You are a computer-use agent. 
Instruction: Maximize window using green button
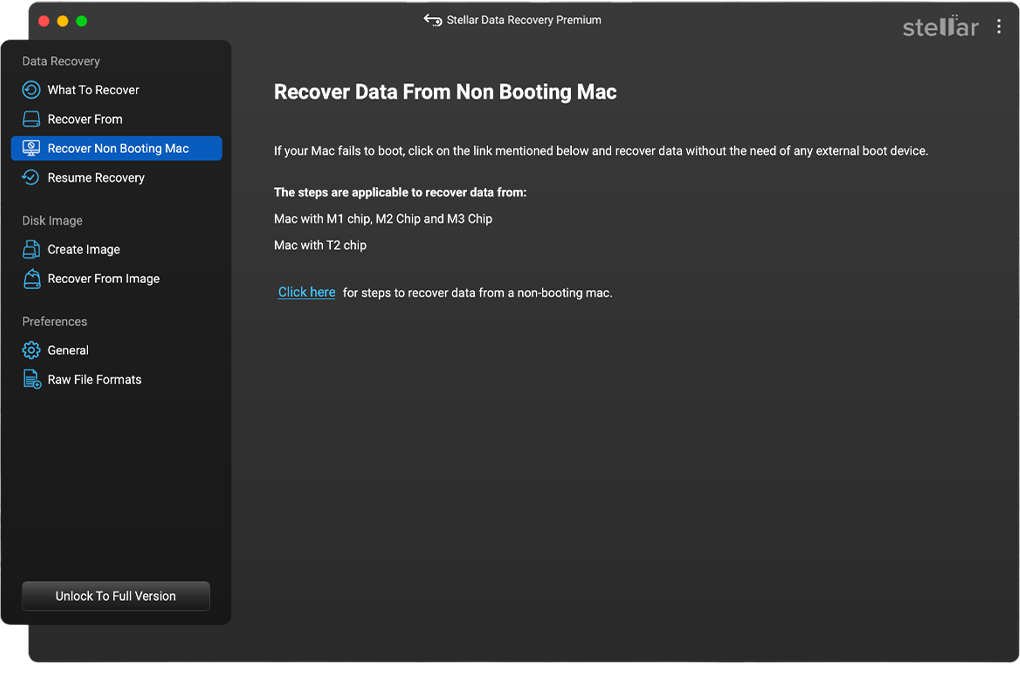click(81, 21)
